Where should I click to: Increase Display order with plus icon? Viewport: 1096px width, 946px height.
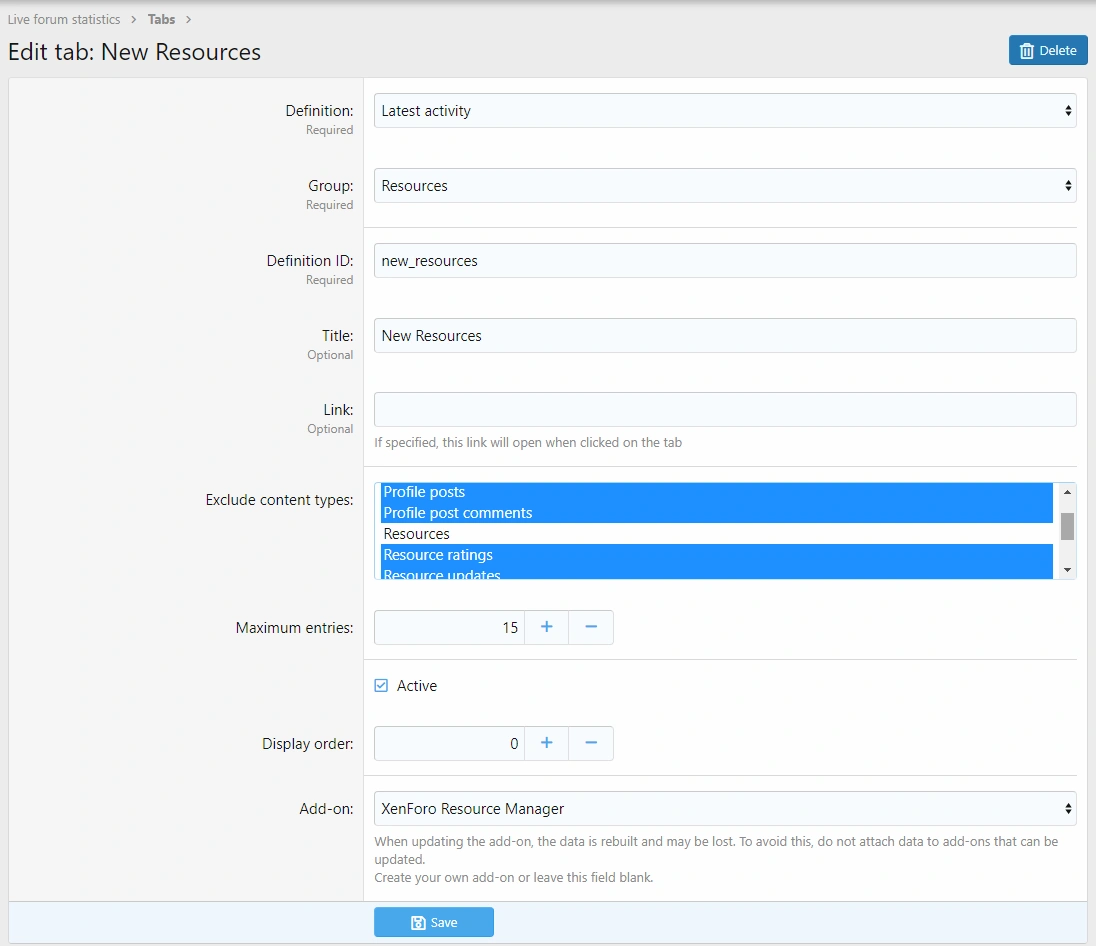[x=546, y=743]
